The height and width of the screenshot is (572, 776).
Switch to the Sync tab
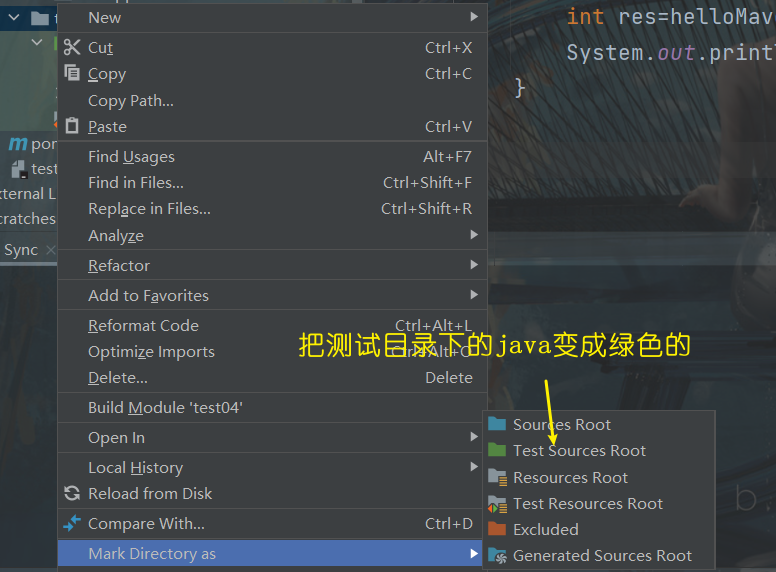(21, 250)
